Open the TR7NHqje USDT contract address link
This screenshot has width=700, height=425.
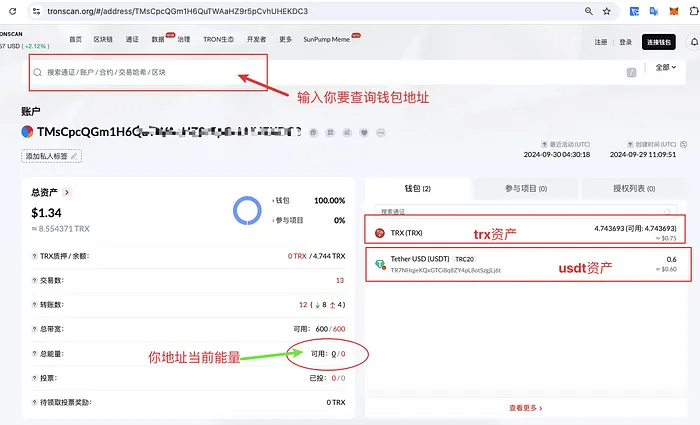point(446,270)
